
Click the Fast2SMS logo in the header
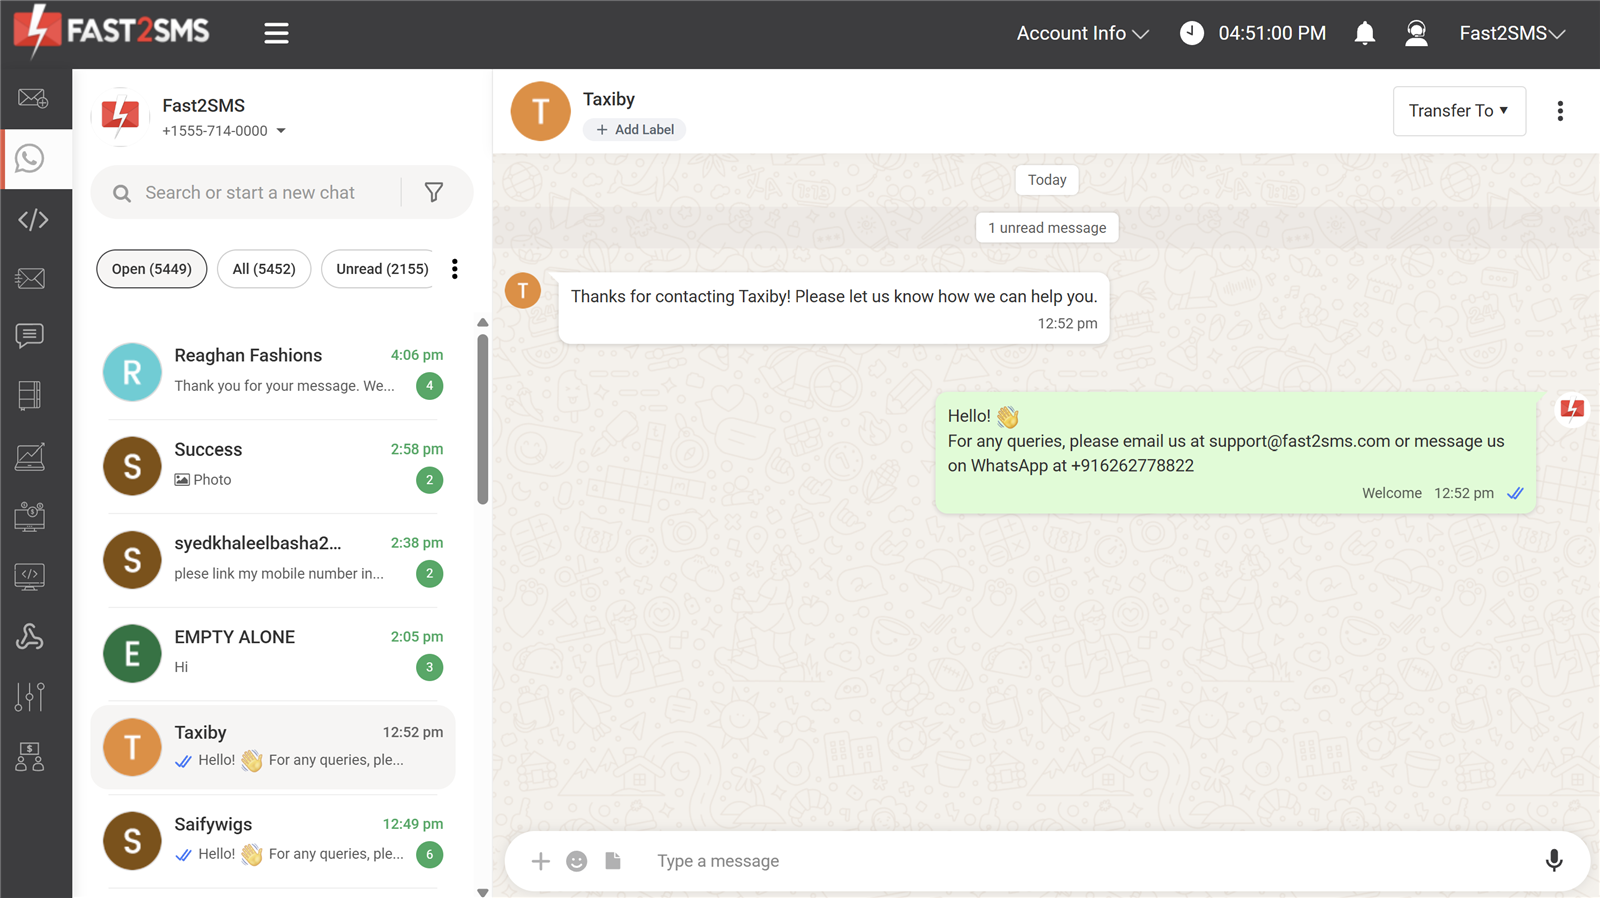112,31
